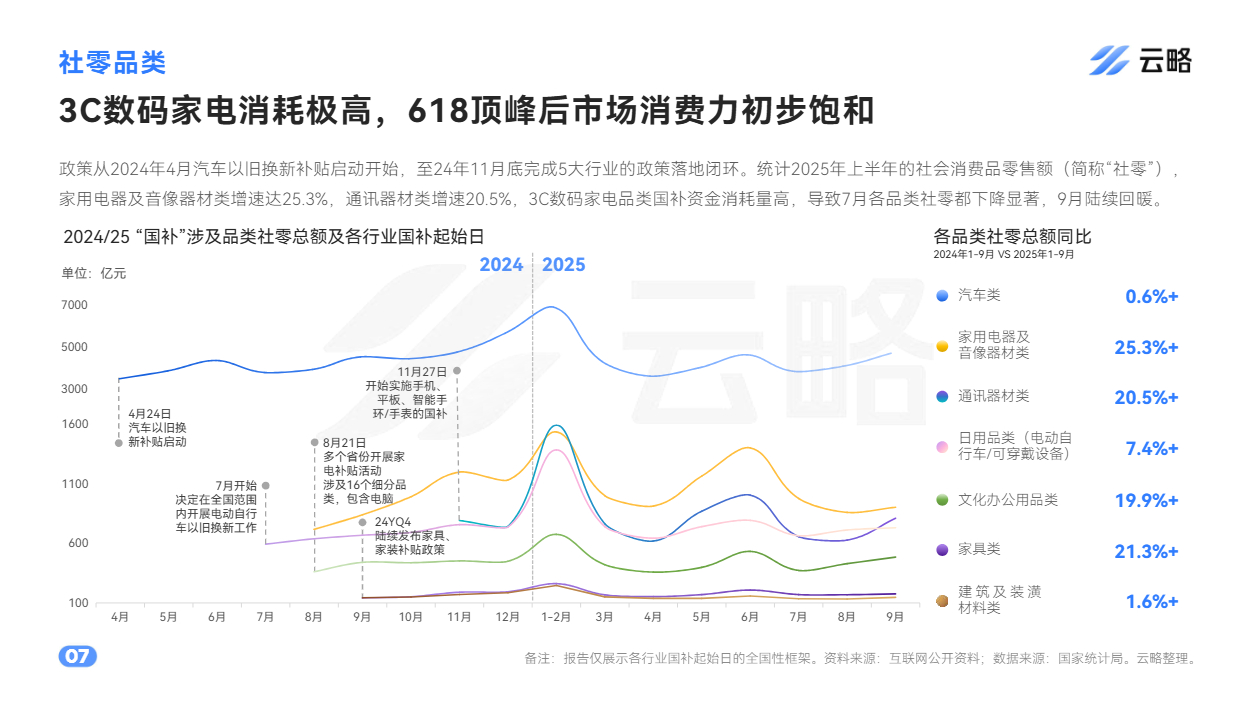Select the 2024 year label above the chart

click(x=501, y=265)
